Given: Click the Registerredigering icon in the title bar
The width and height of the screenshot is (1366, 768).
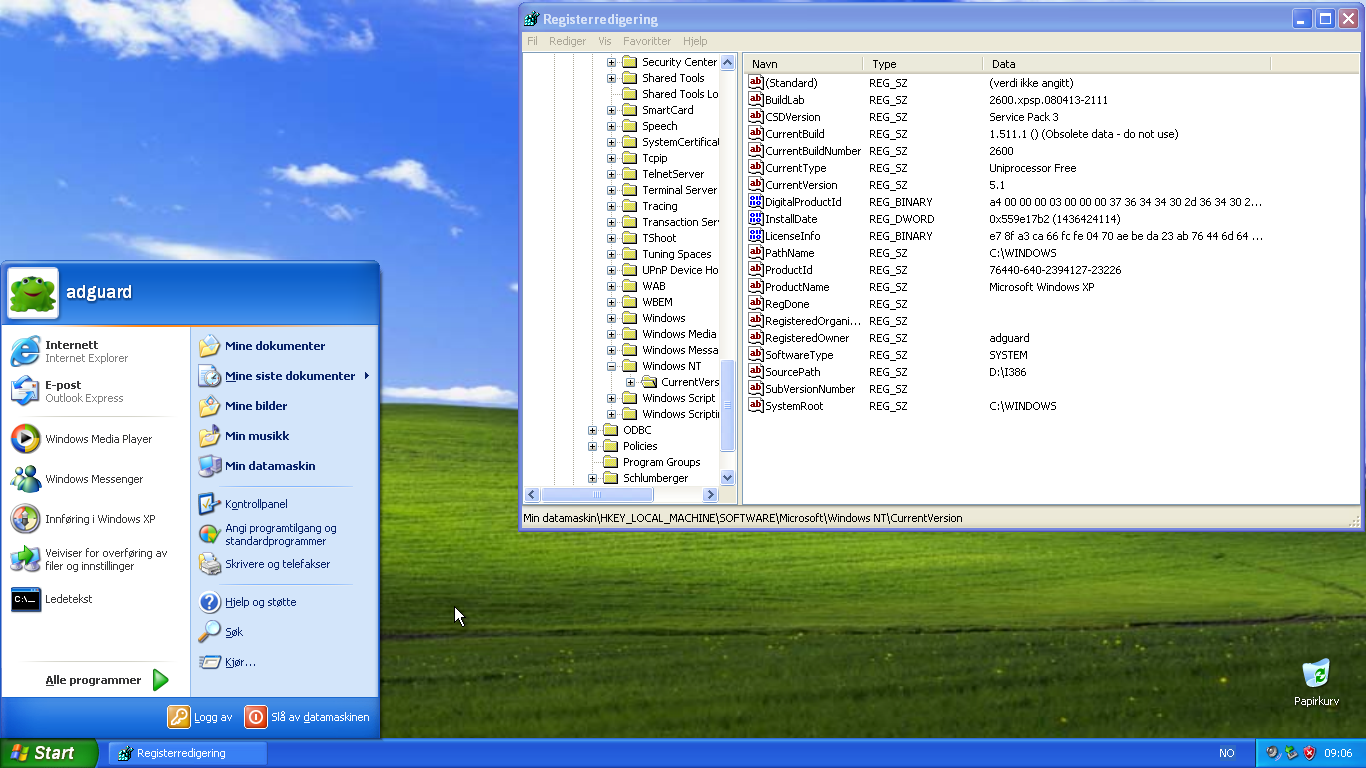Looking at the screenshot, I should (530, 18).
